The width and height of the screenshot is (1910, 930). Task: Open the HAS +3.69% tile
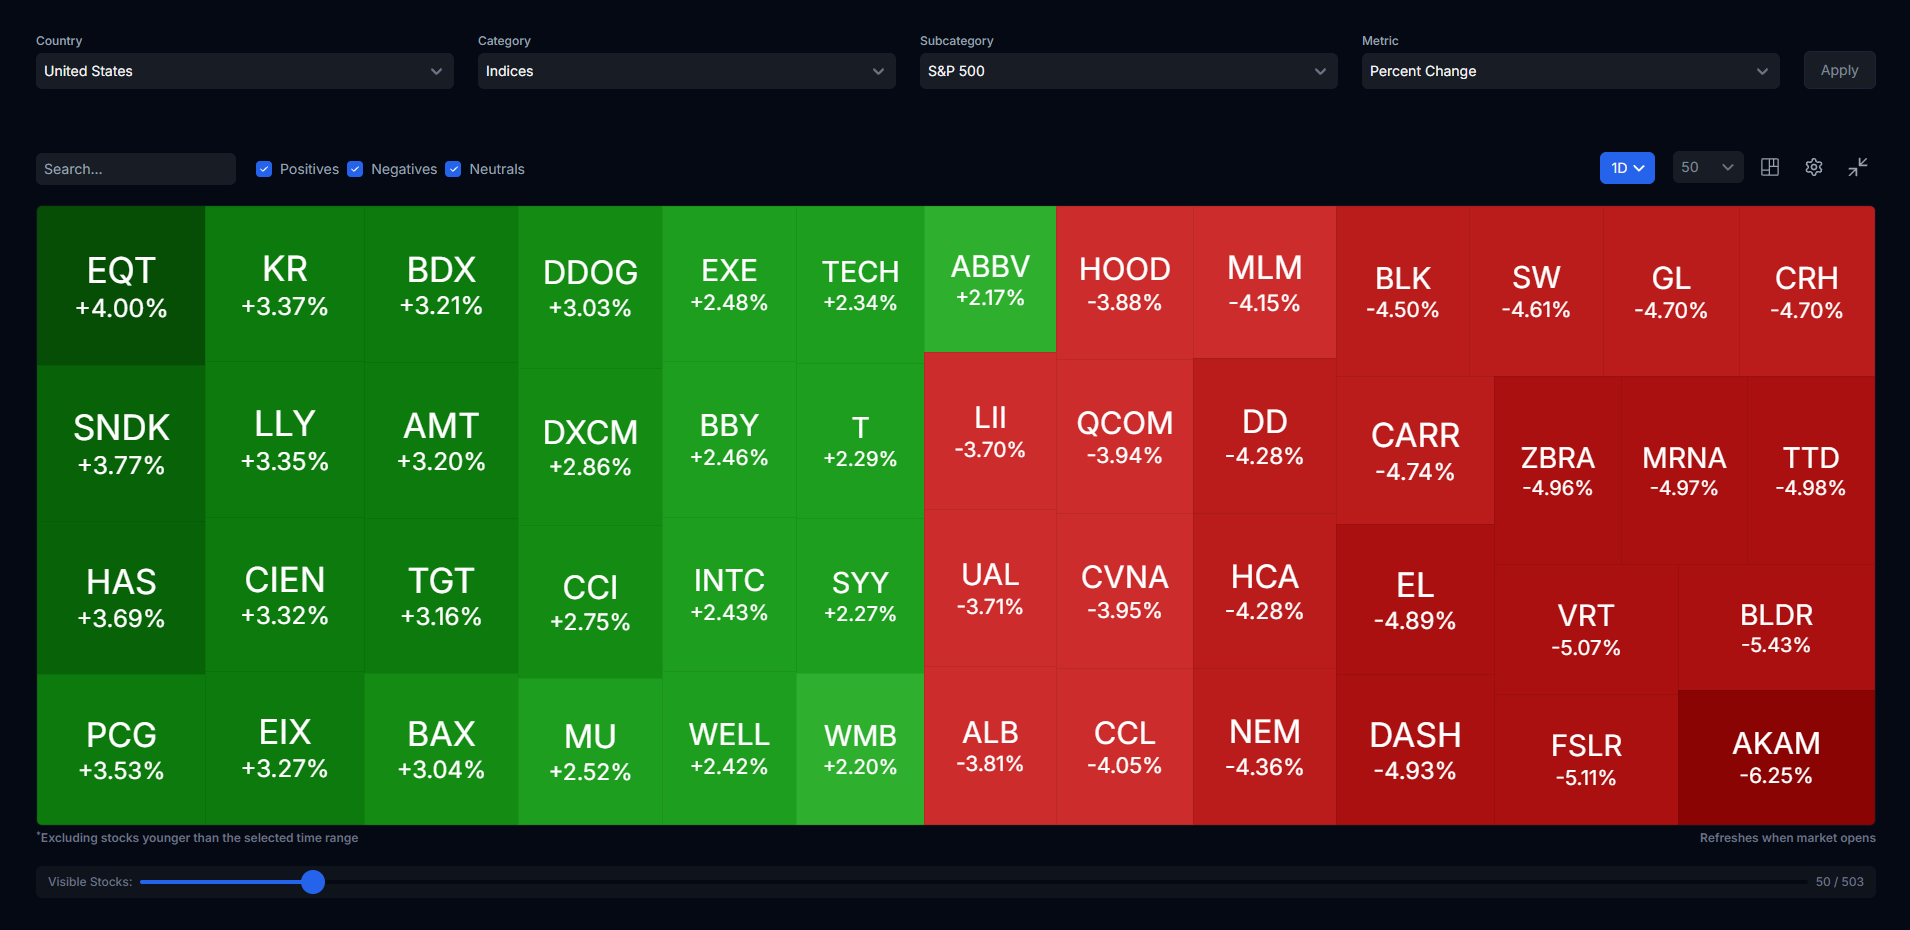click(x=121, y=598)
